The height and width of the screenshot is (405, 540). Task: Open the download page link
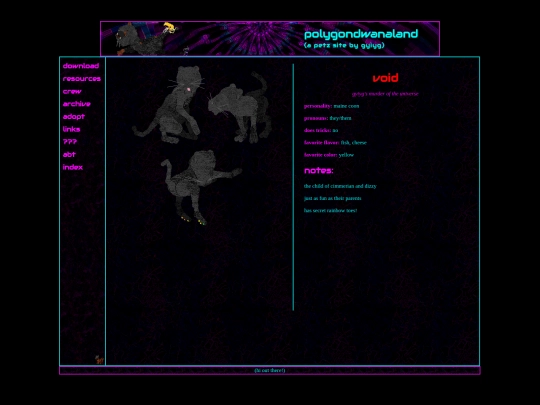[x=81, y=66]
